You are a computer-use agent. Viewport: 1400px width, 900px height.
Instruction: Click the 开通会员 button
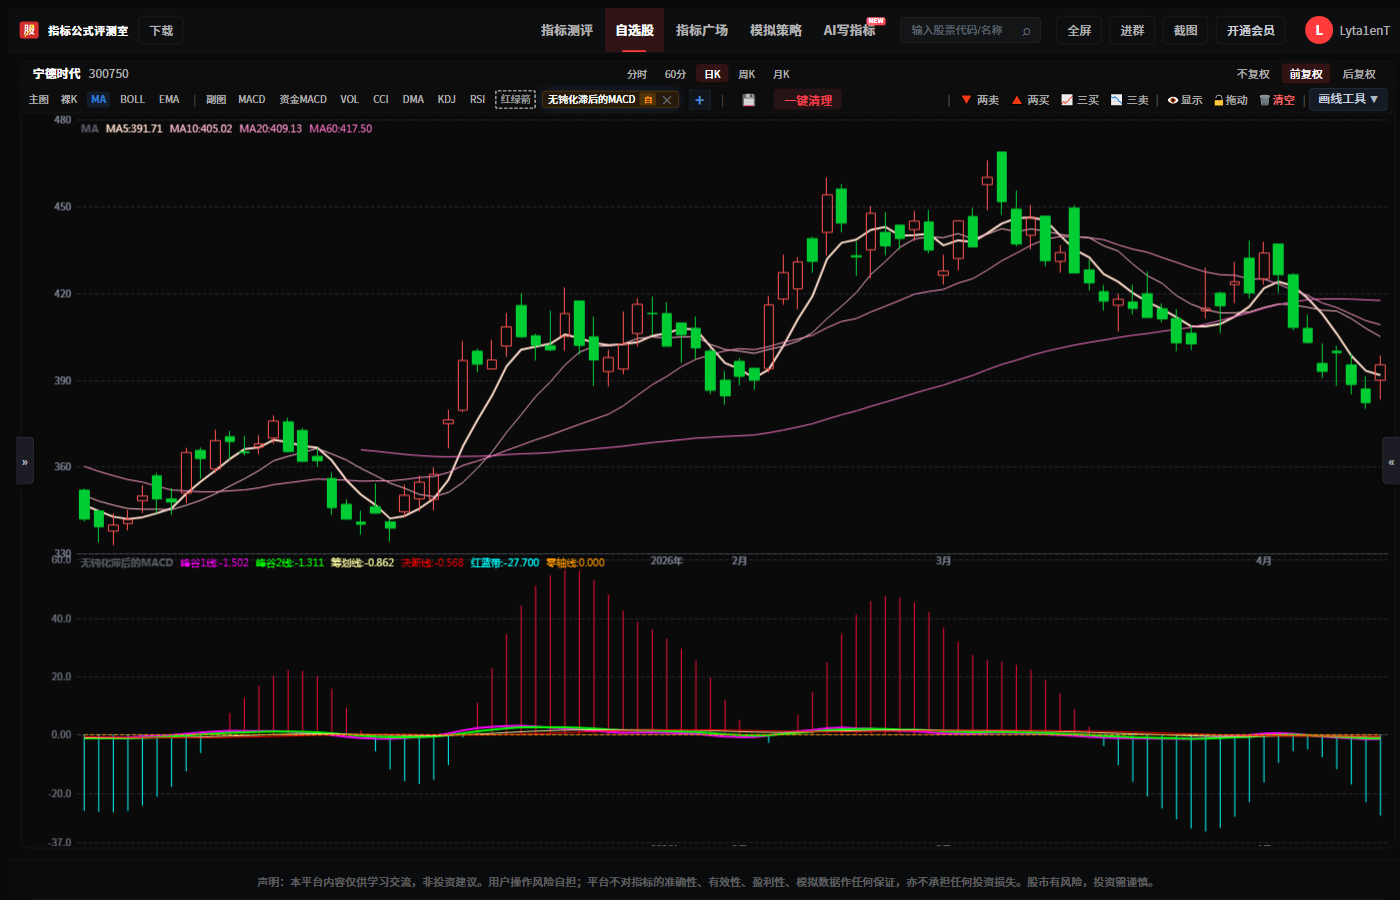click(x=1251, y=31)
